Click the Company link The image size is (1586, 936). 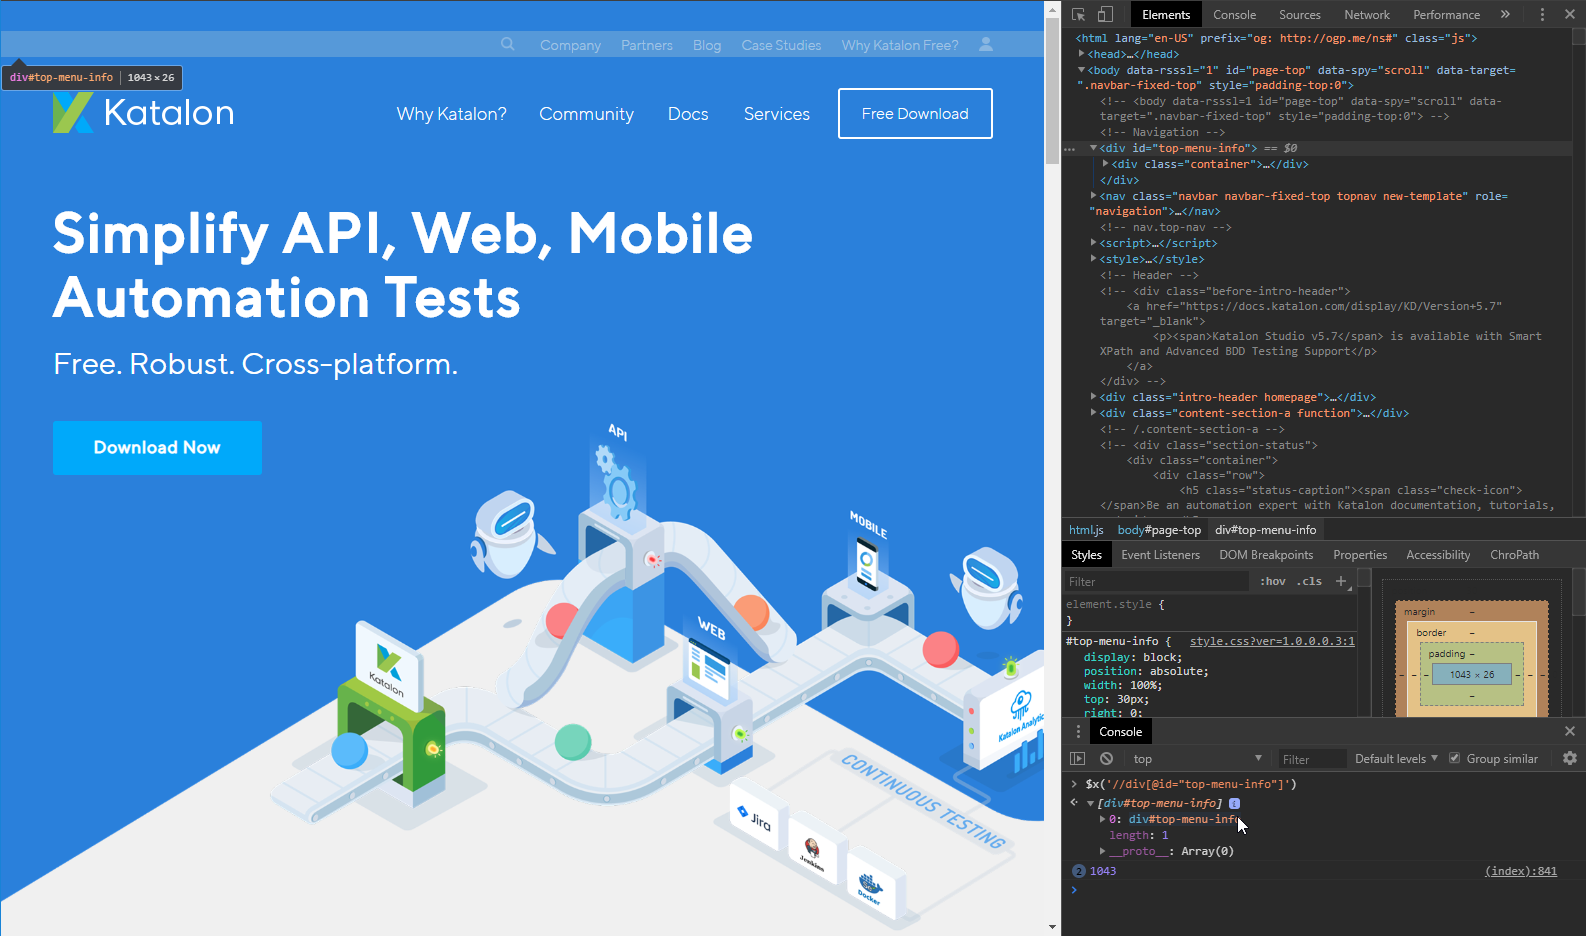(570, 45)
